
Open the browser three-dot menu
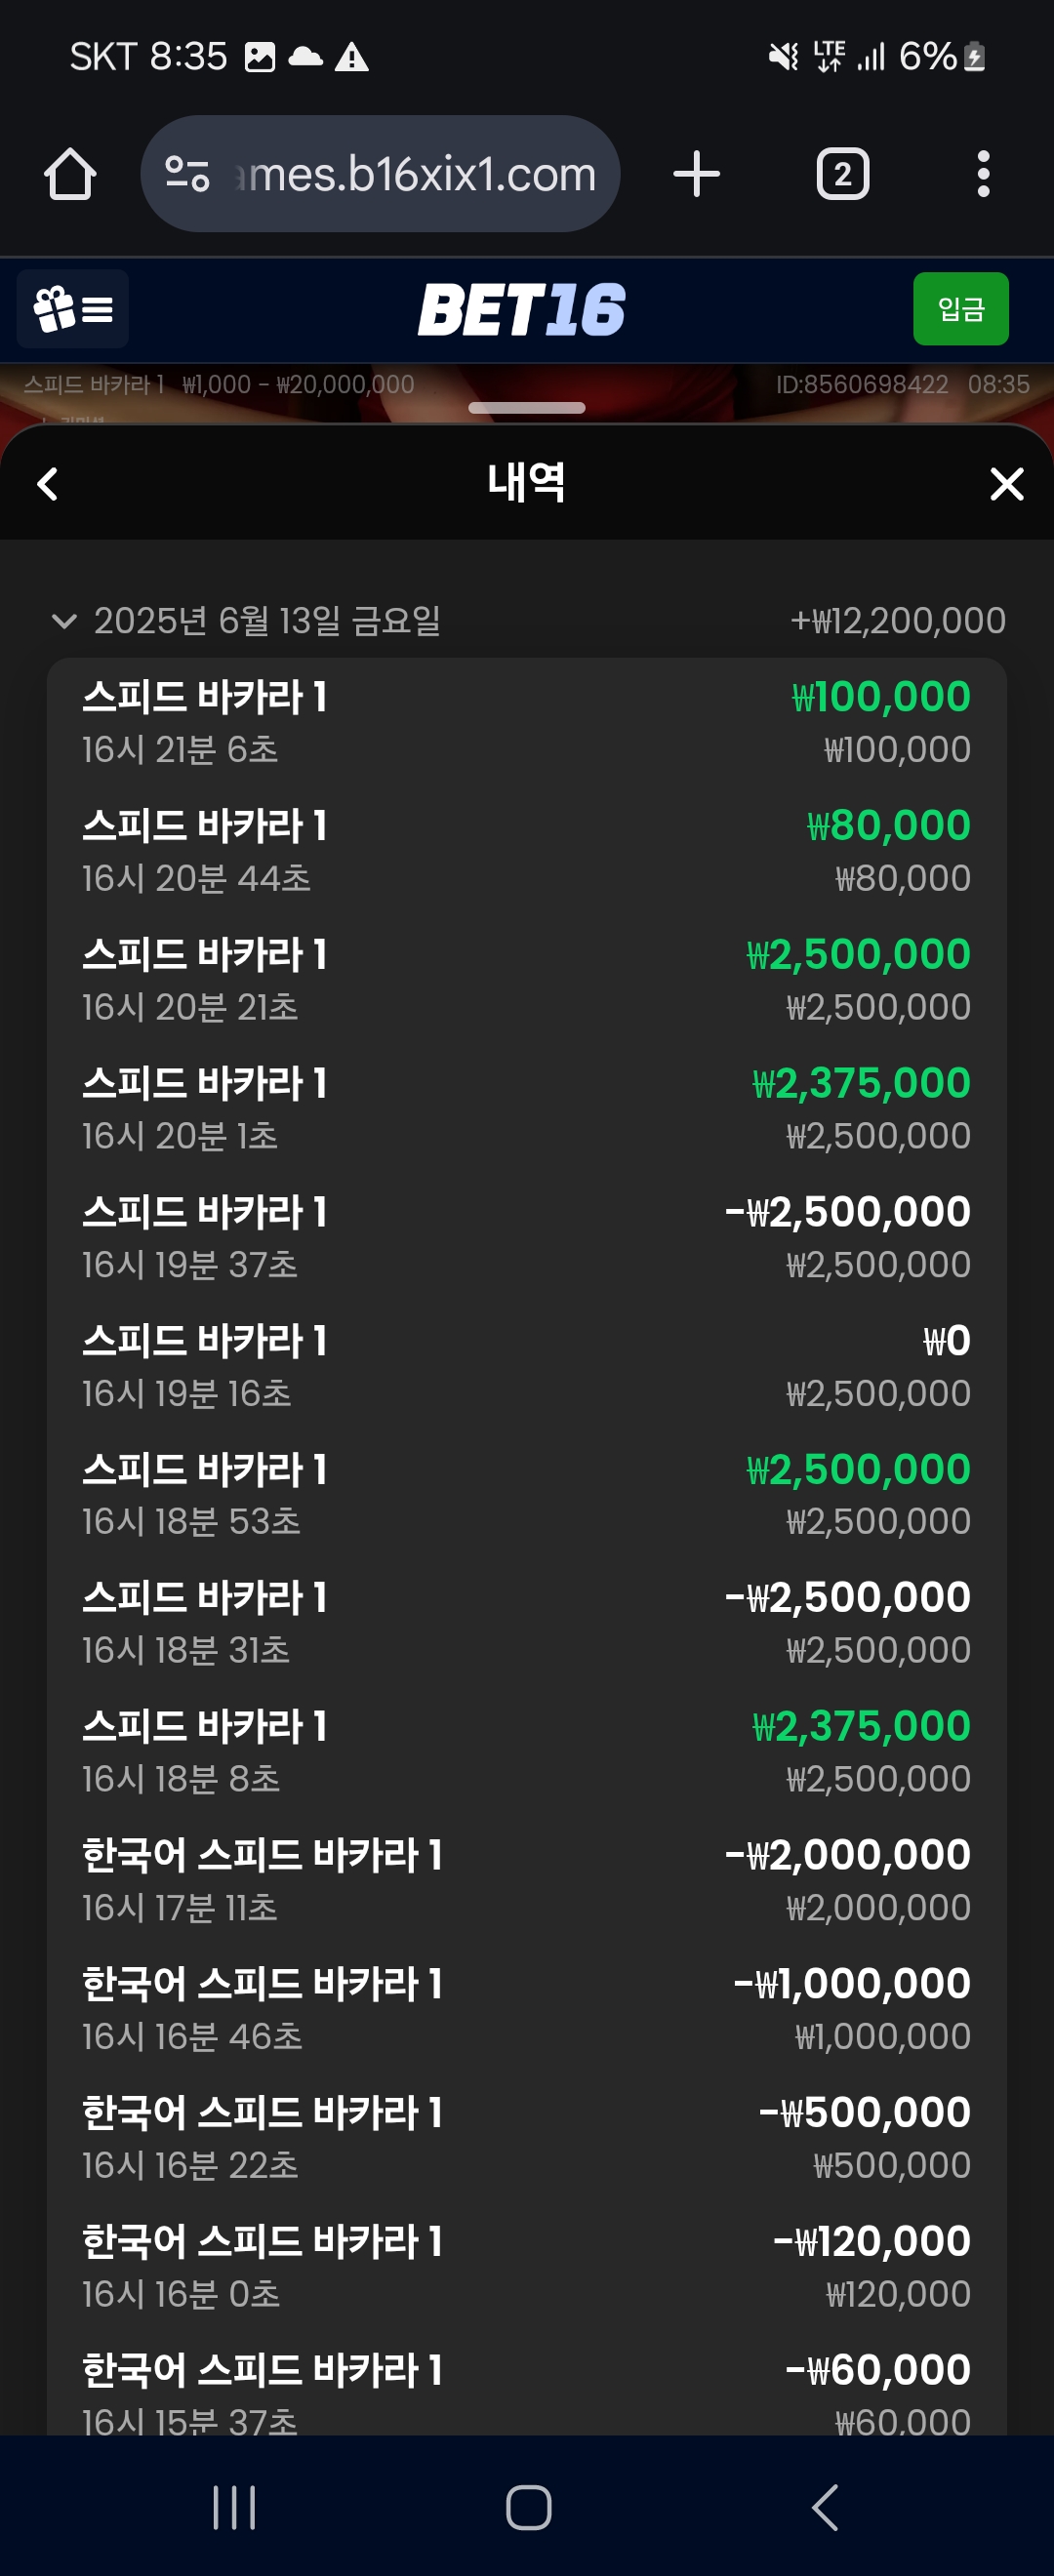pos(983,174)
